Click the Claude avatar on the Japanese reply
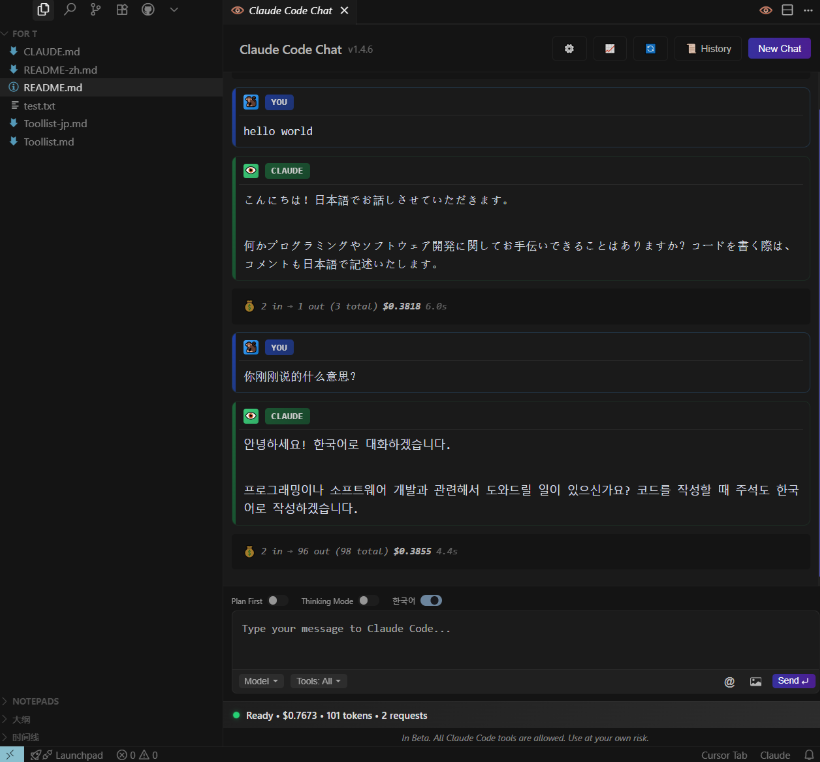Image resolution: width=820 pixels, height=762 pixels. (251, 170)
